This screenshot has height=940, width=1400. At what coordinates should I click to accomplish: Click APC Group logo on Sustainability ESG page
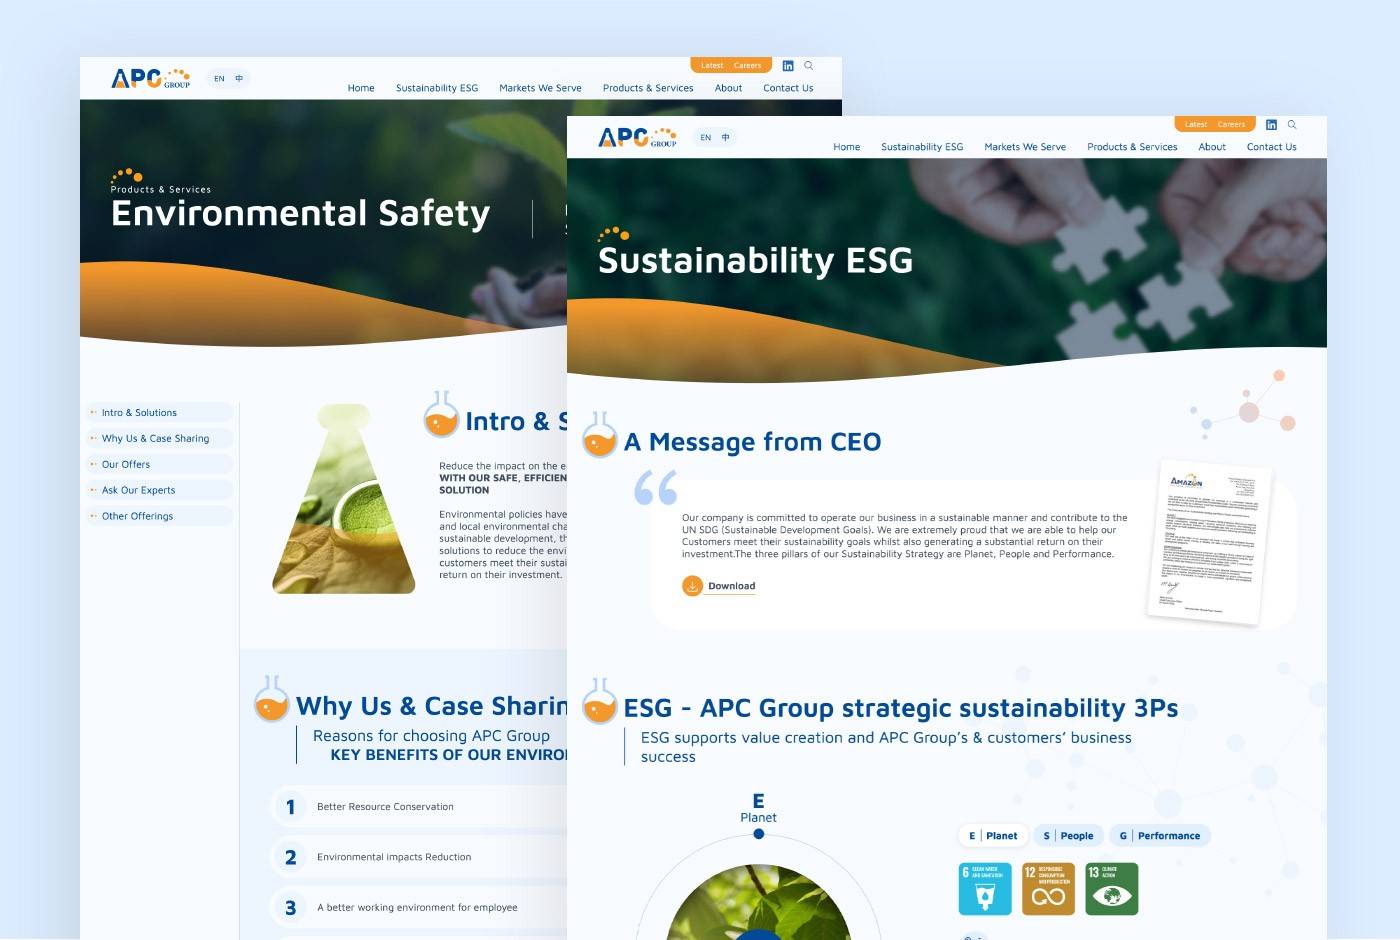(x=637, y=137)
